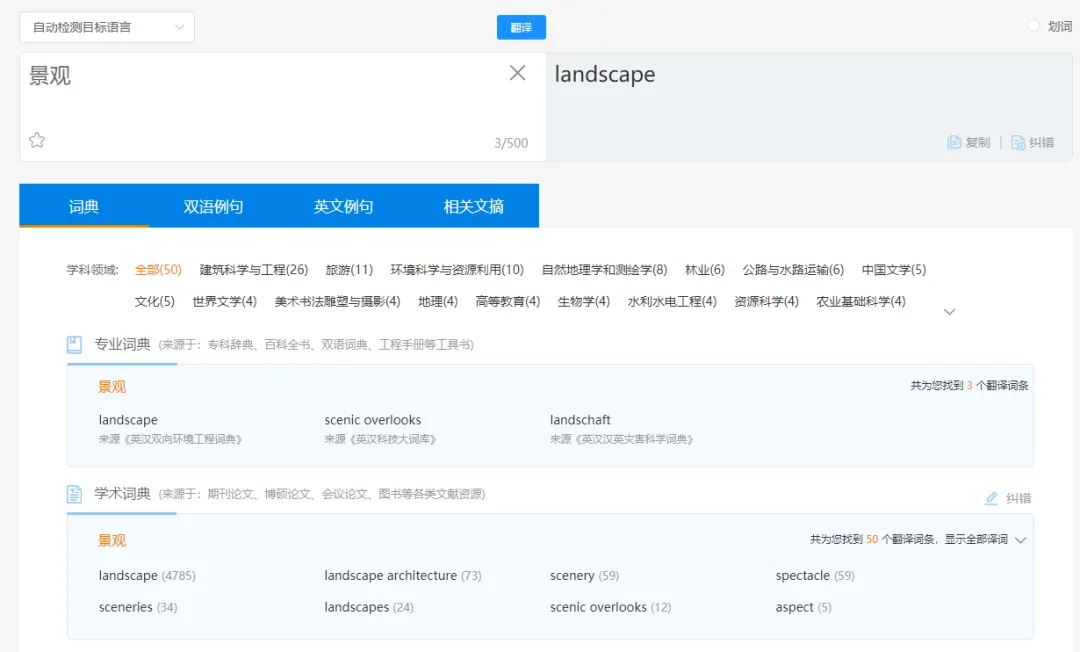Filter by 资源科学(4)
The height and width of the screenshot is (652, 1080).
767,302
